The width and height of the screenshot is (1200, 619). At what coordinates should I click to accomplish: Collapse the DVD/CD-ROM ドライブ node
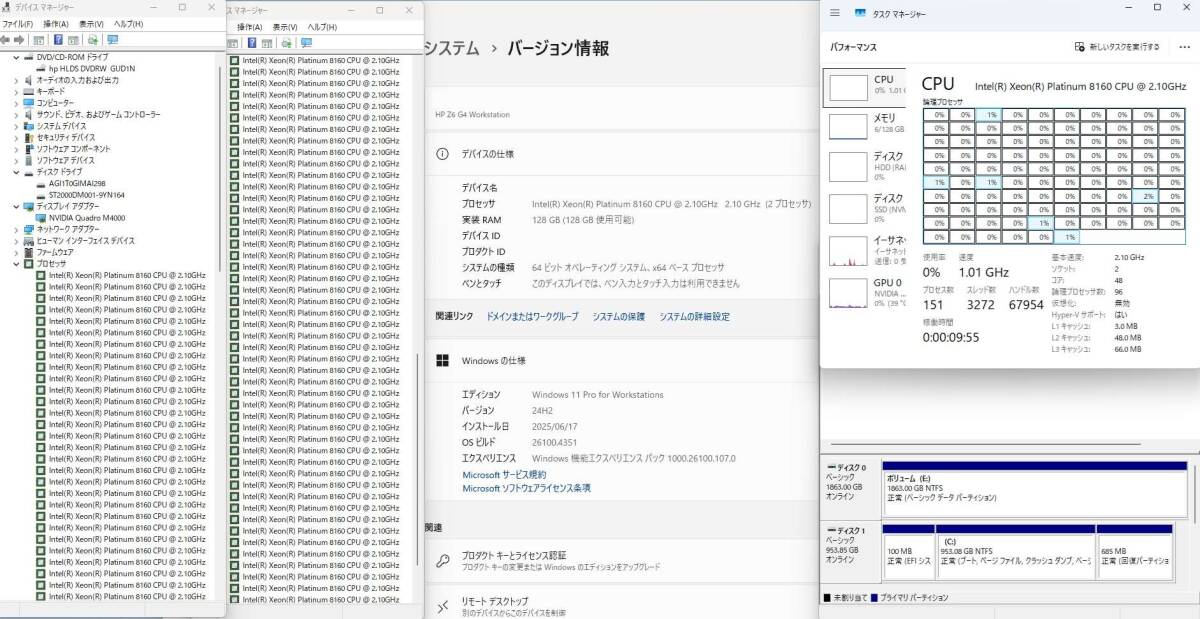click(x=15, y=57)
